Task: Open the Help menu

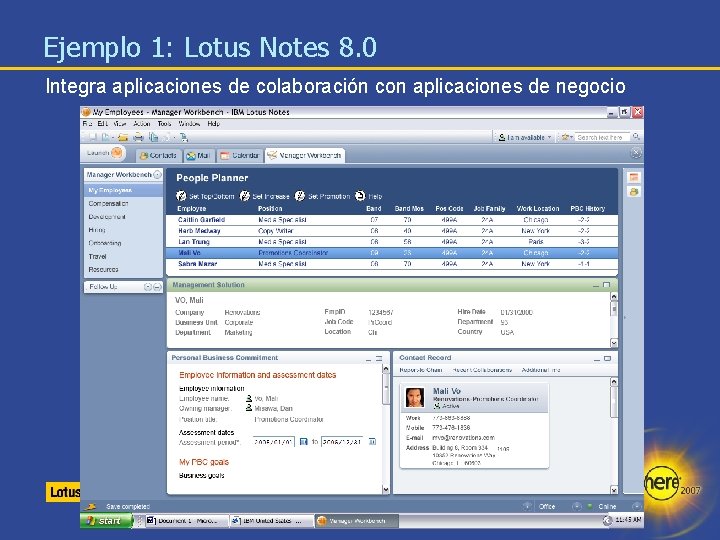Action: (x=214, y=124)
